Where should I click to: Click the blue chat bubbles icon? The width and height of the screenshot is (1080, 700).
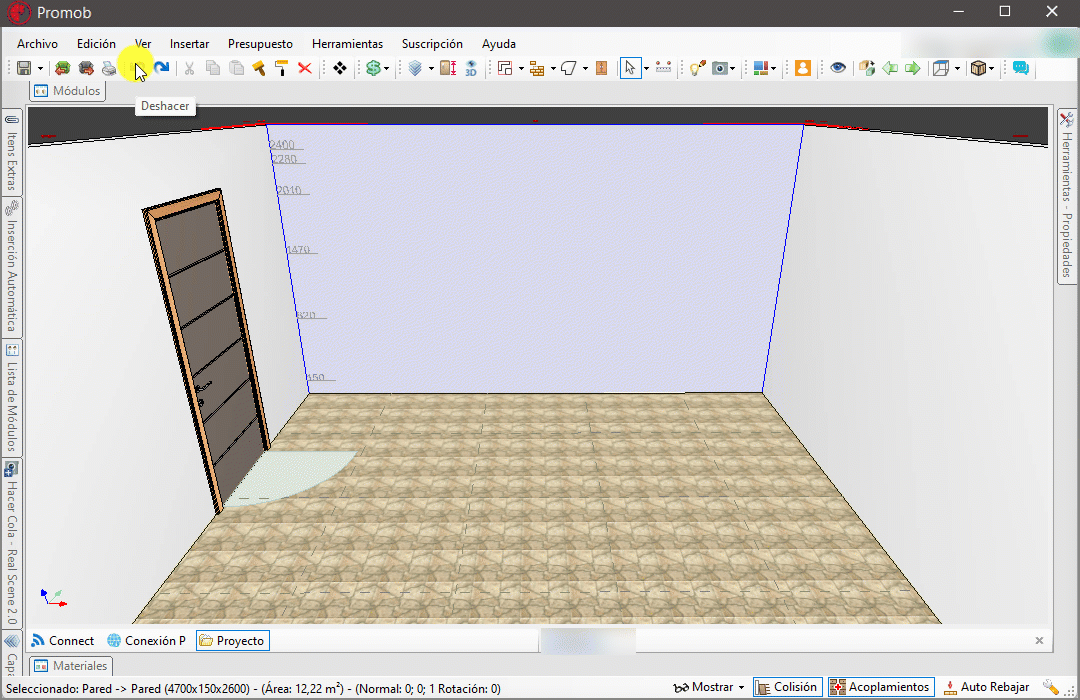tap(1021, 68)
